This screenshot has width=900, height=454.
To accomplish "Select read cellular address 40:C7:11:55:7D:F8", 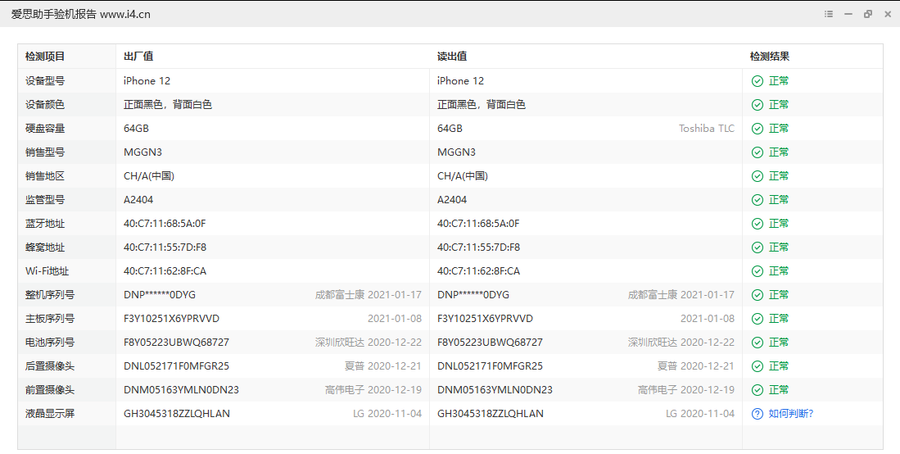I will tap(479, 247).
